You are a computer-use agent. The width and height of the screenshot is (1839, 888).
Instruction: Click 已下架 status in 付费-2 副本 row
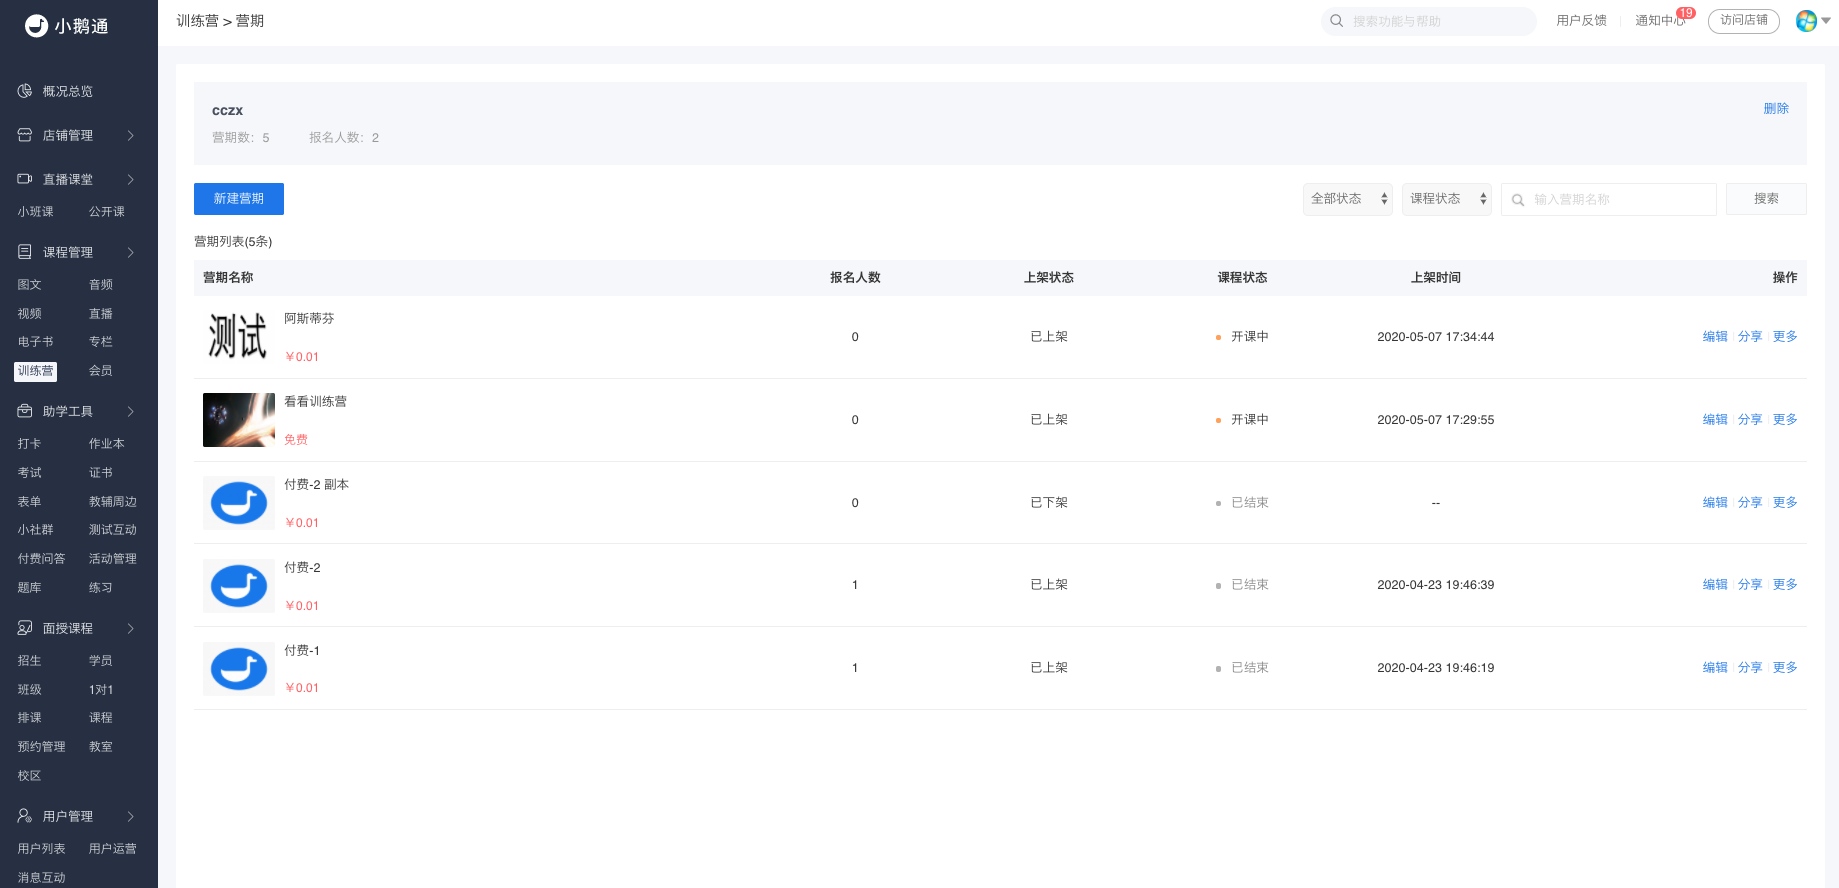pos(1049,503)
